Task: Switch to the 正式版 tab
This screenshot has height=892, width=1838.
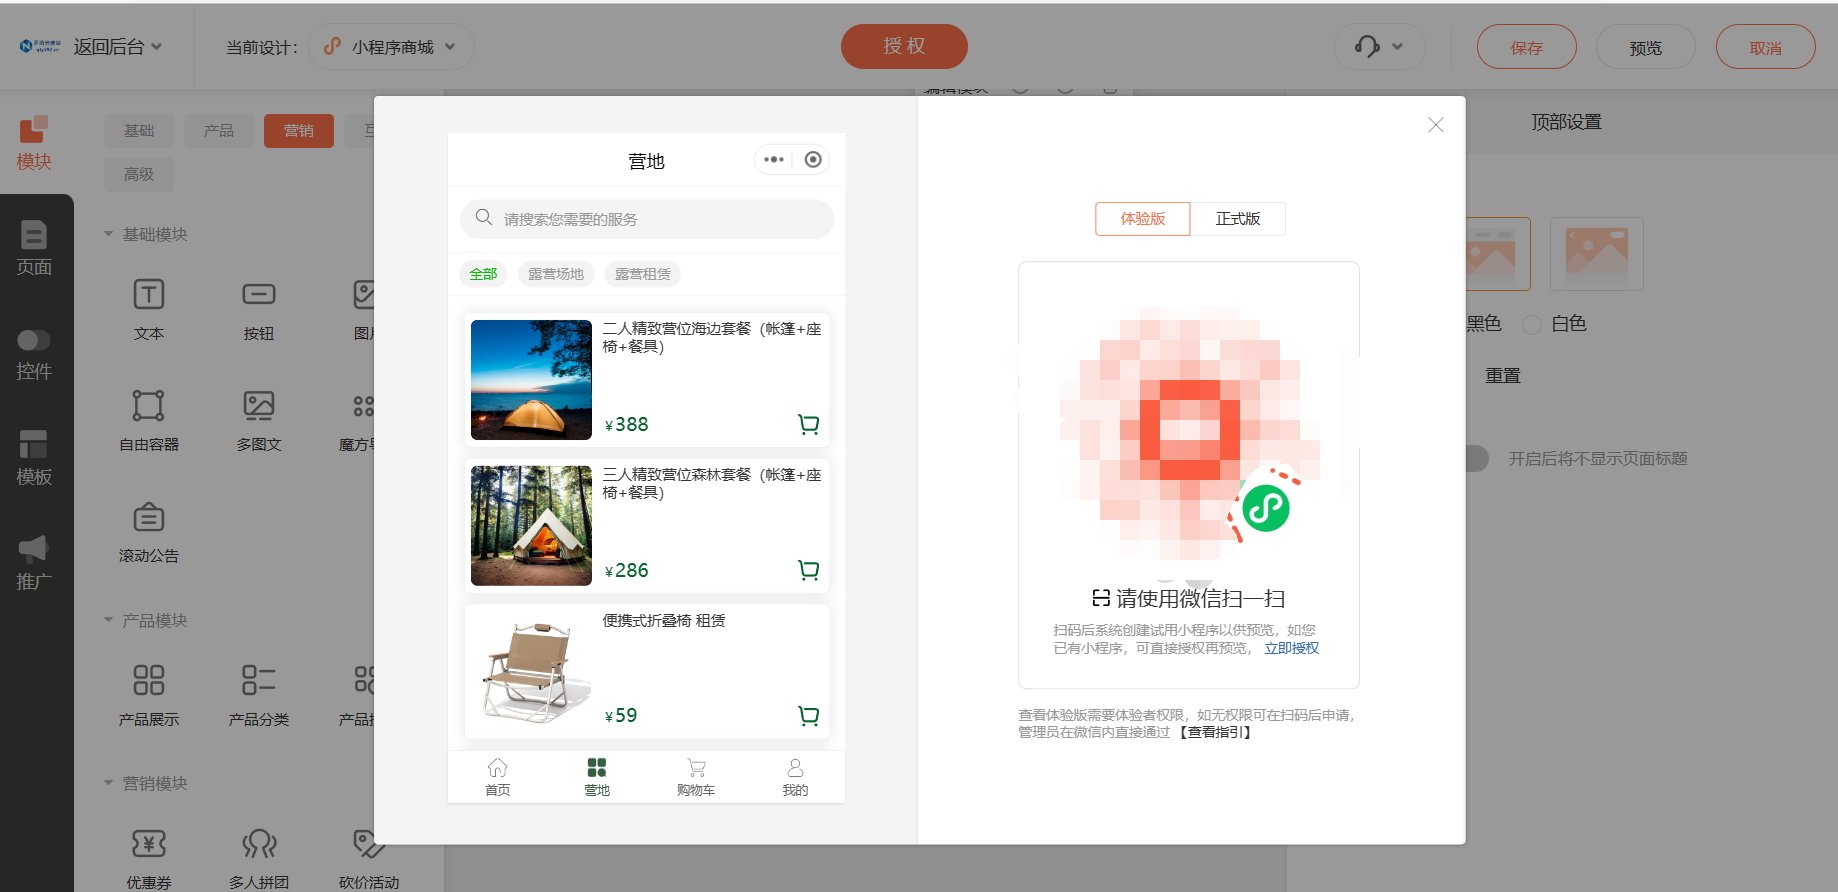Action: point(1238,219)
